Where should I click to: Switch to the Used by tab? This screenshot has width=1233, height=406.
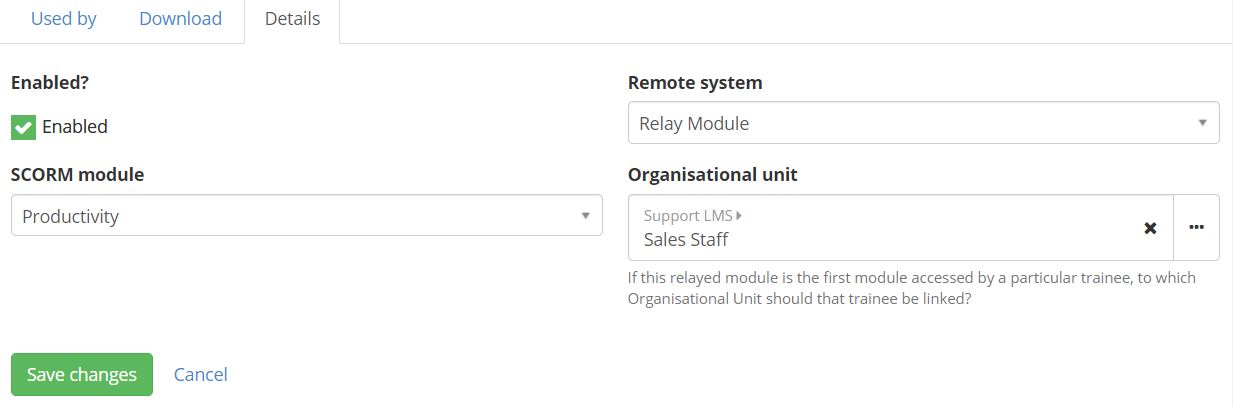[64, 19]
